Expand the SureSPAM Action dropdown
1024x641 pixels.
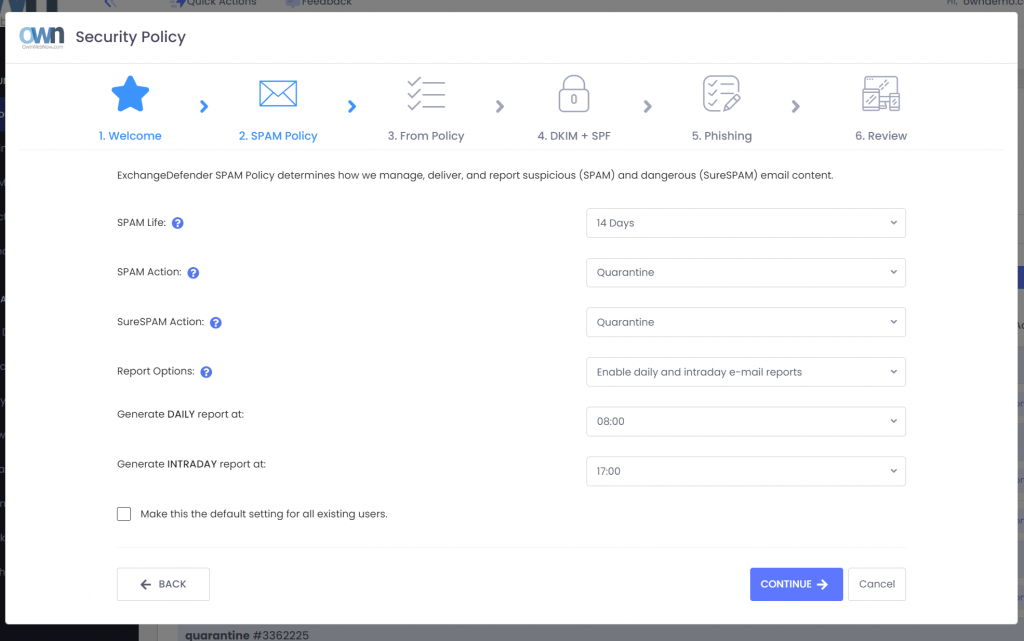coord(746,322)
